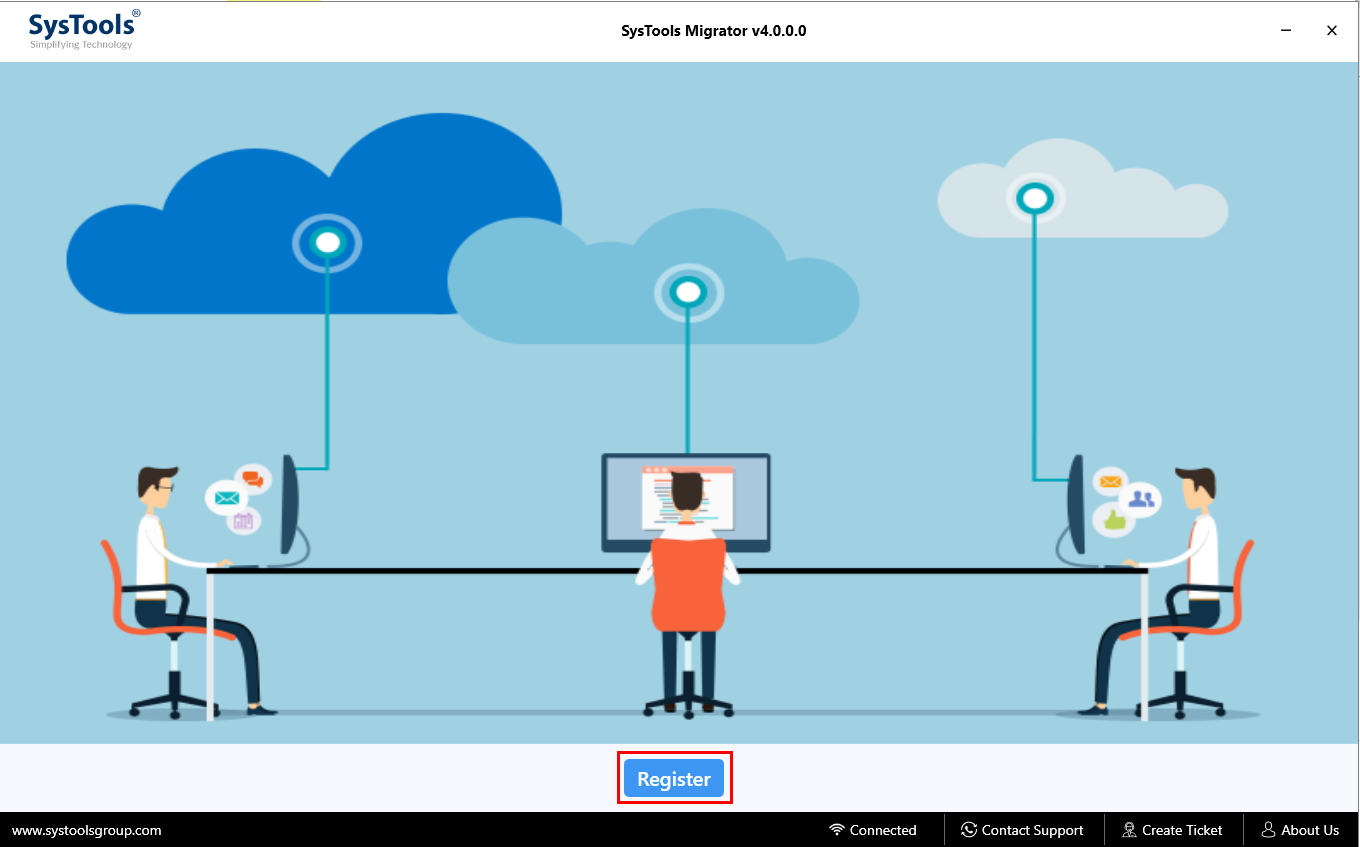The image size is (1360, 847).
Task: Click the SysTools Migrator v4.0.0.0 title
Action: [x=714, y=31]
